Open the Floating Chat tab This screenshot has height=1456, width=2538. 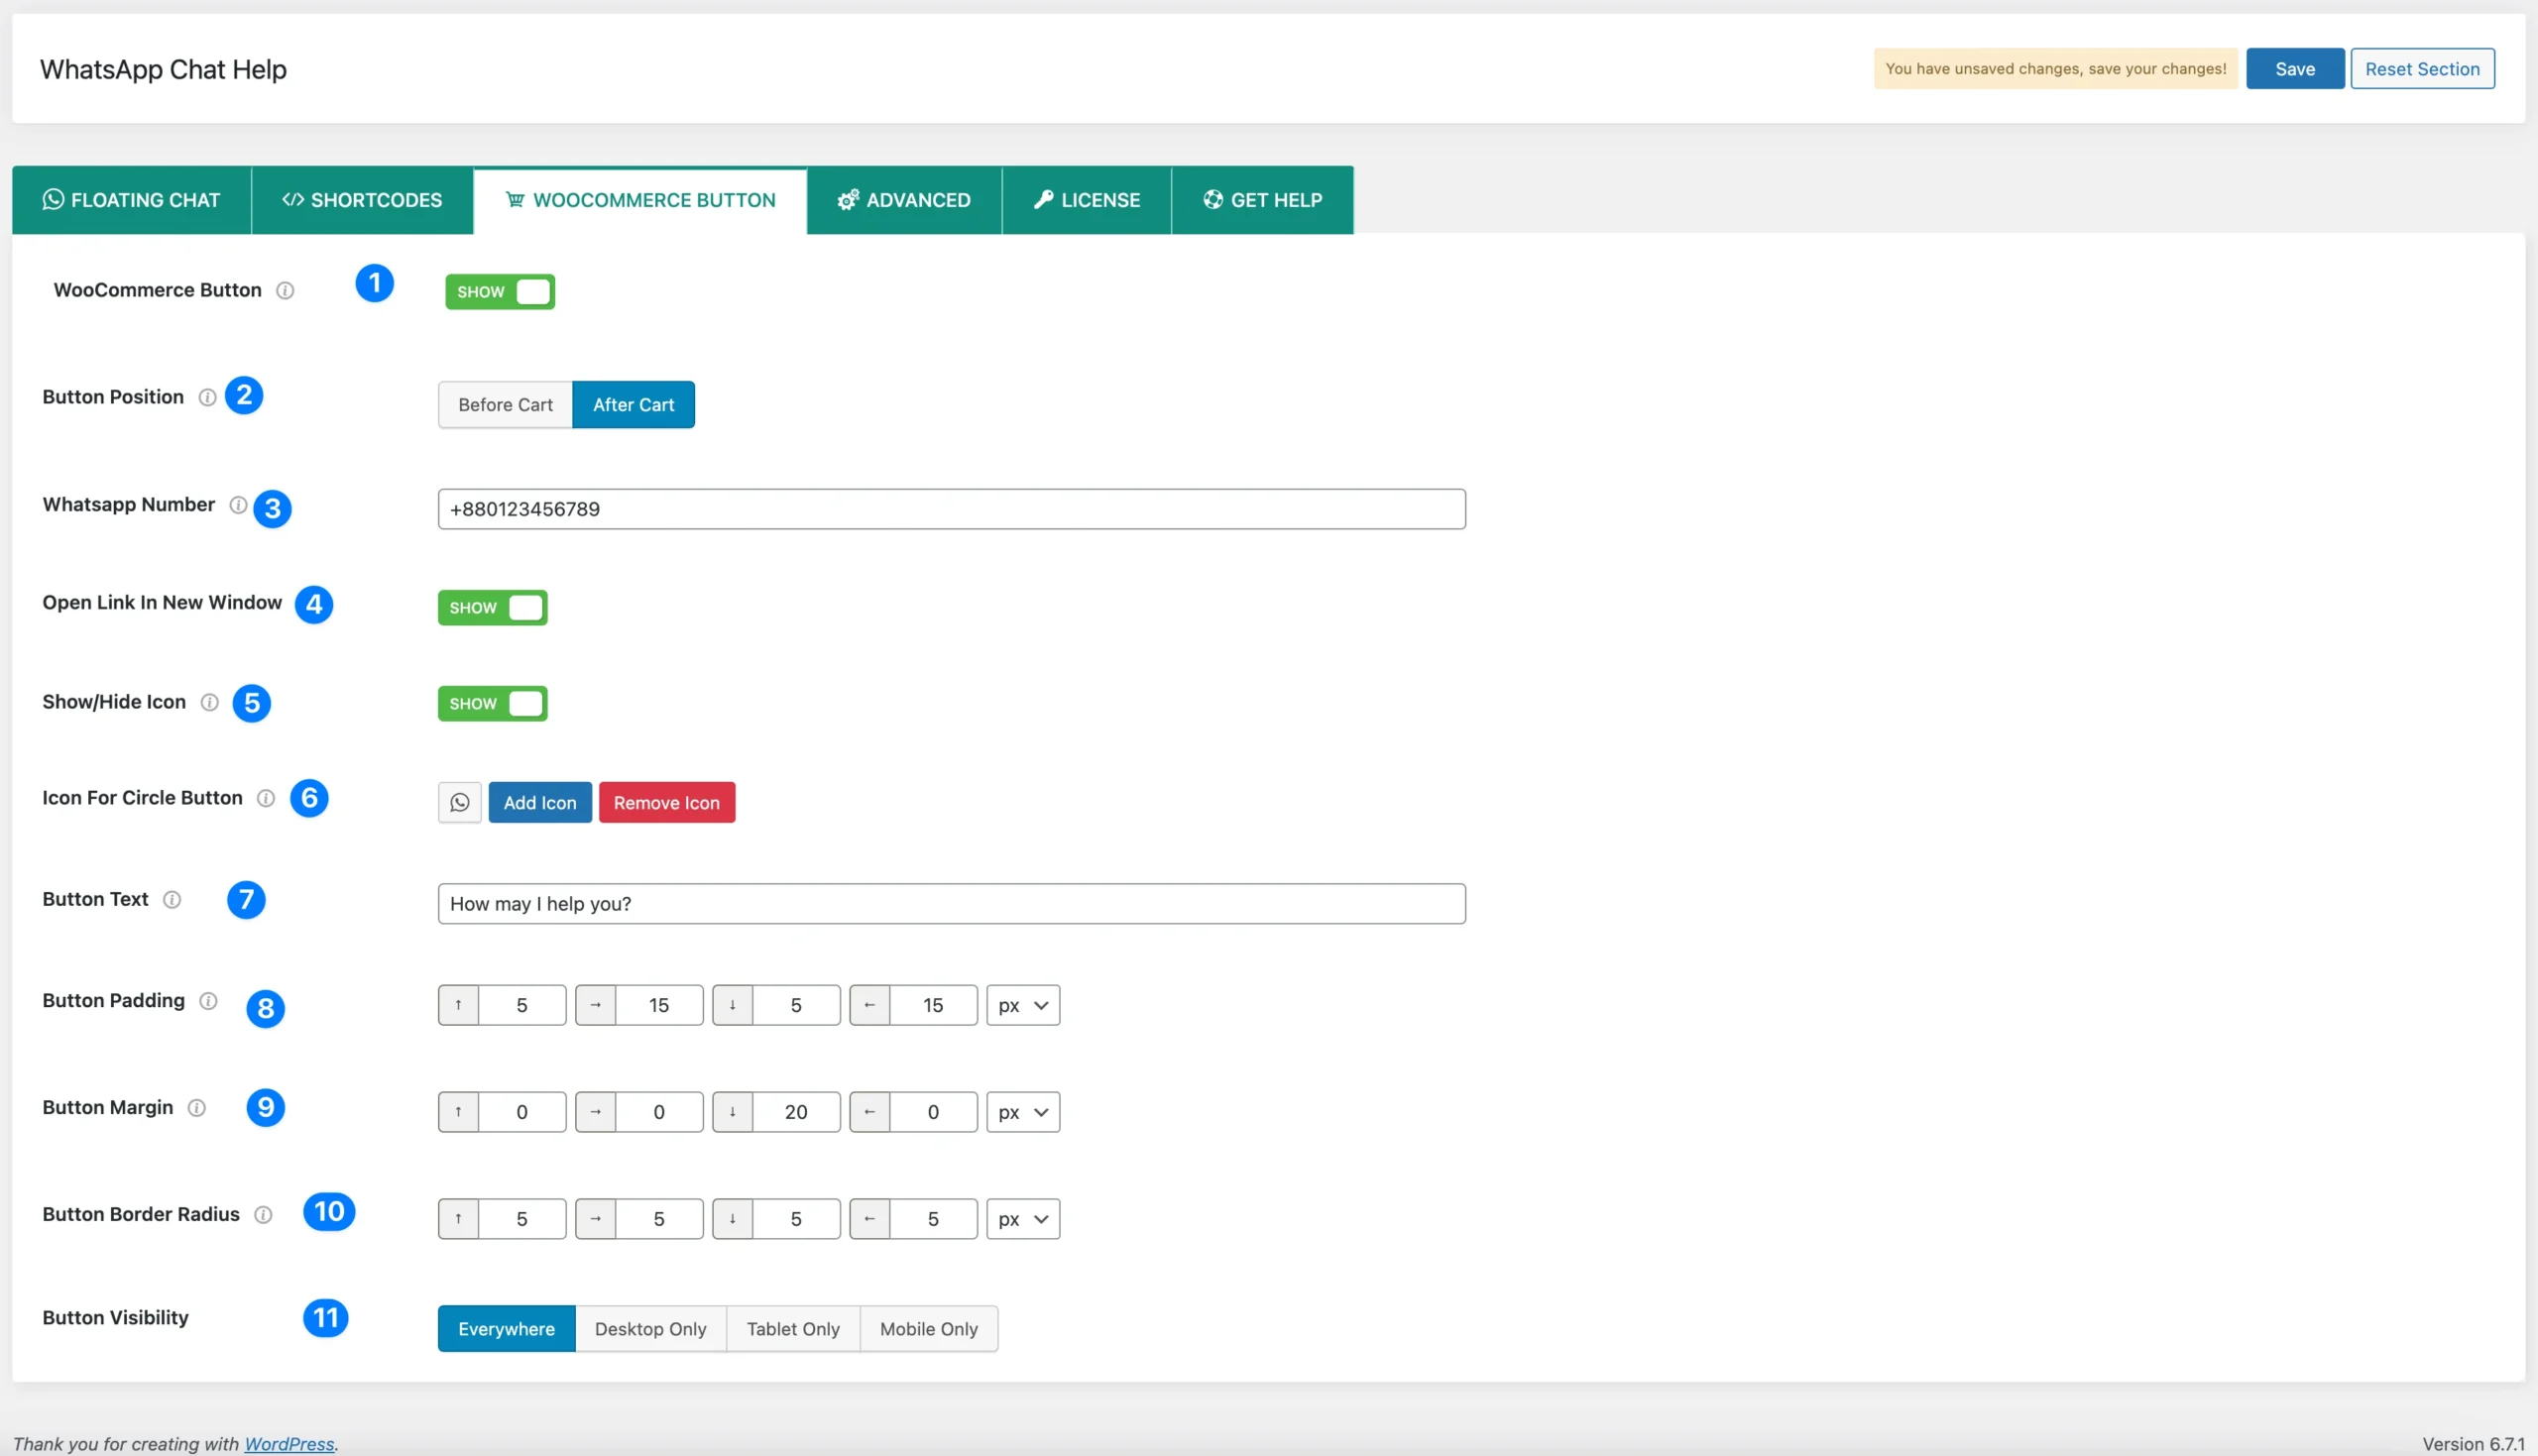tap(132, 200)
